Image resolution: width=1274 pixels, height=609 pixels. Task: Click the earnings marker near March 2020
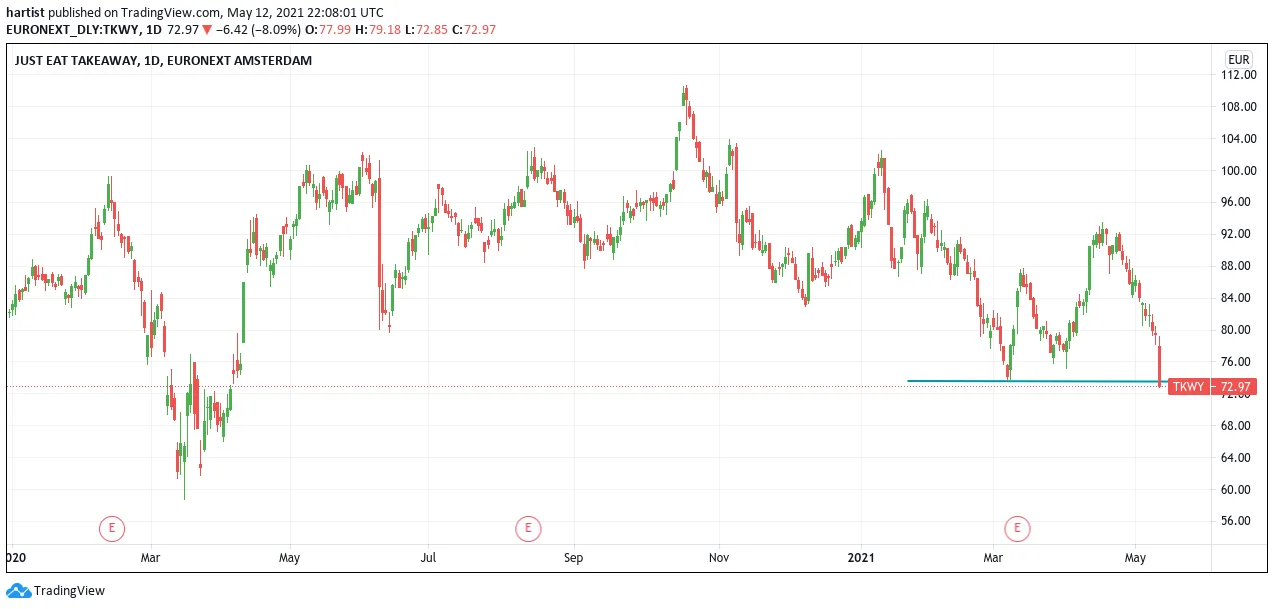click(112, 527)
